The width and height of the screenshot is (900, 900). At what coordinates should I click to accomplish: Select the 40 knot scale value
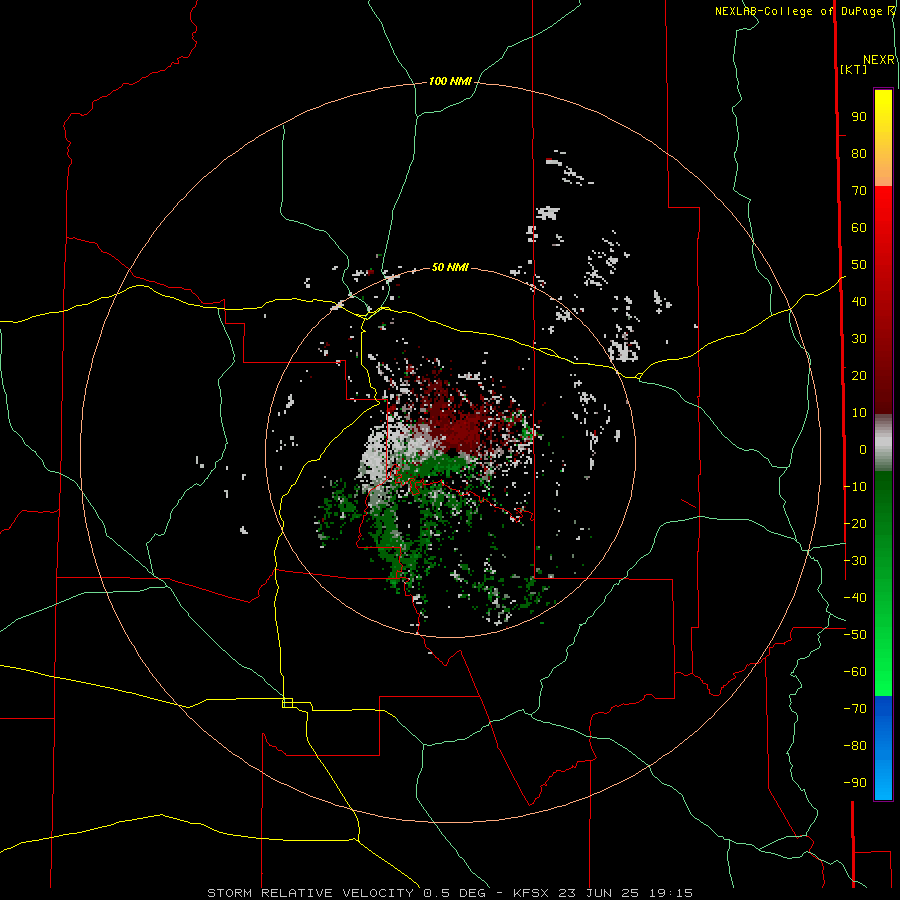pyautogui.click(x=859, y=301)
